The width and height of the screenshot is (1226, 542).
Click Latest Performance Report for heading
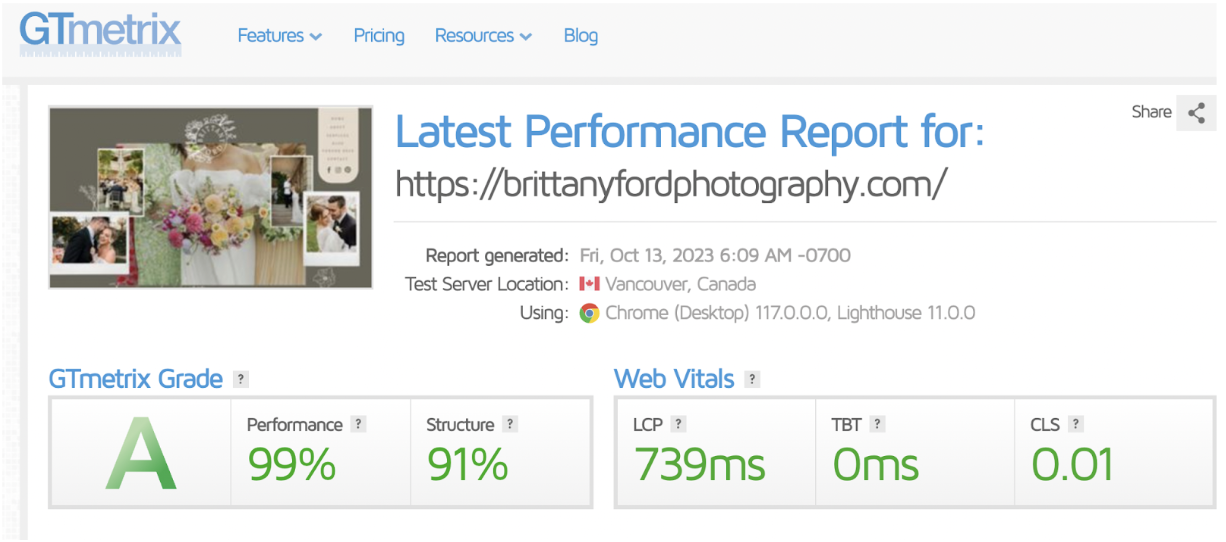tap(690, 132)
